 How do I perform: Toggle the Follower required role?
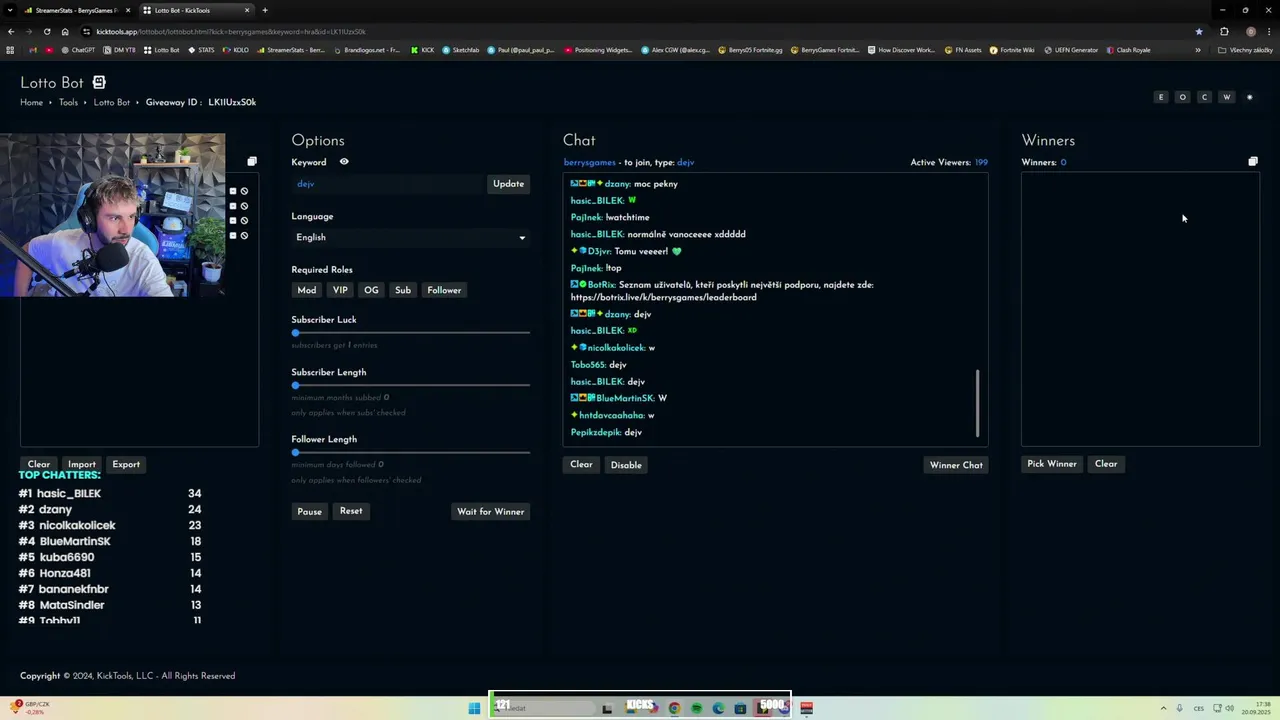444,290
